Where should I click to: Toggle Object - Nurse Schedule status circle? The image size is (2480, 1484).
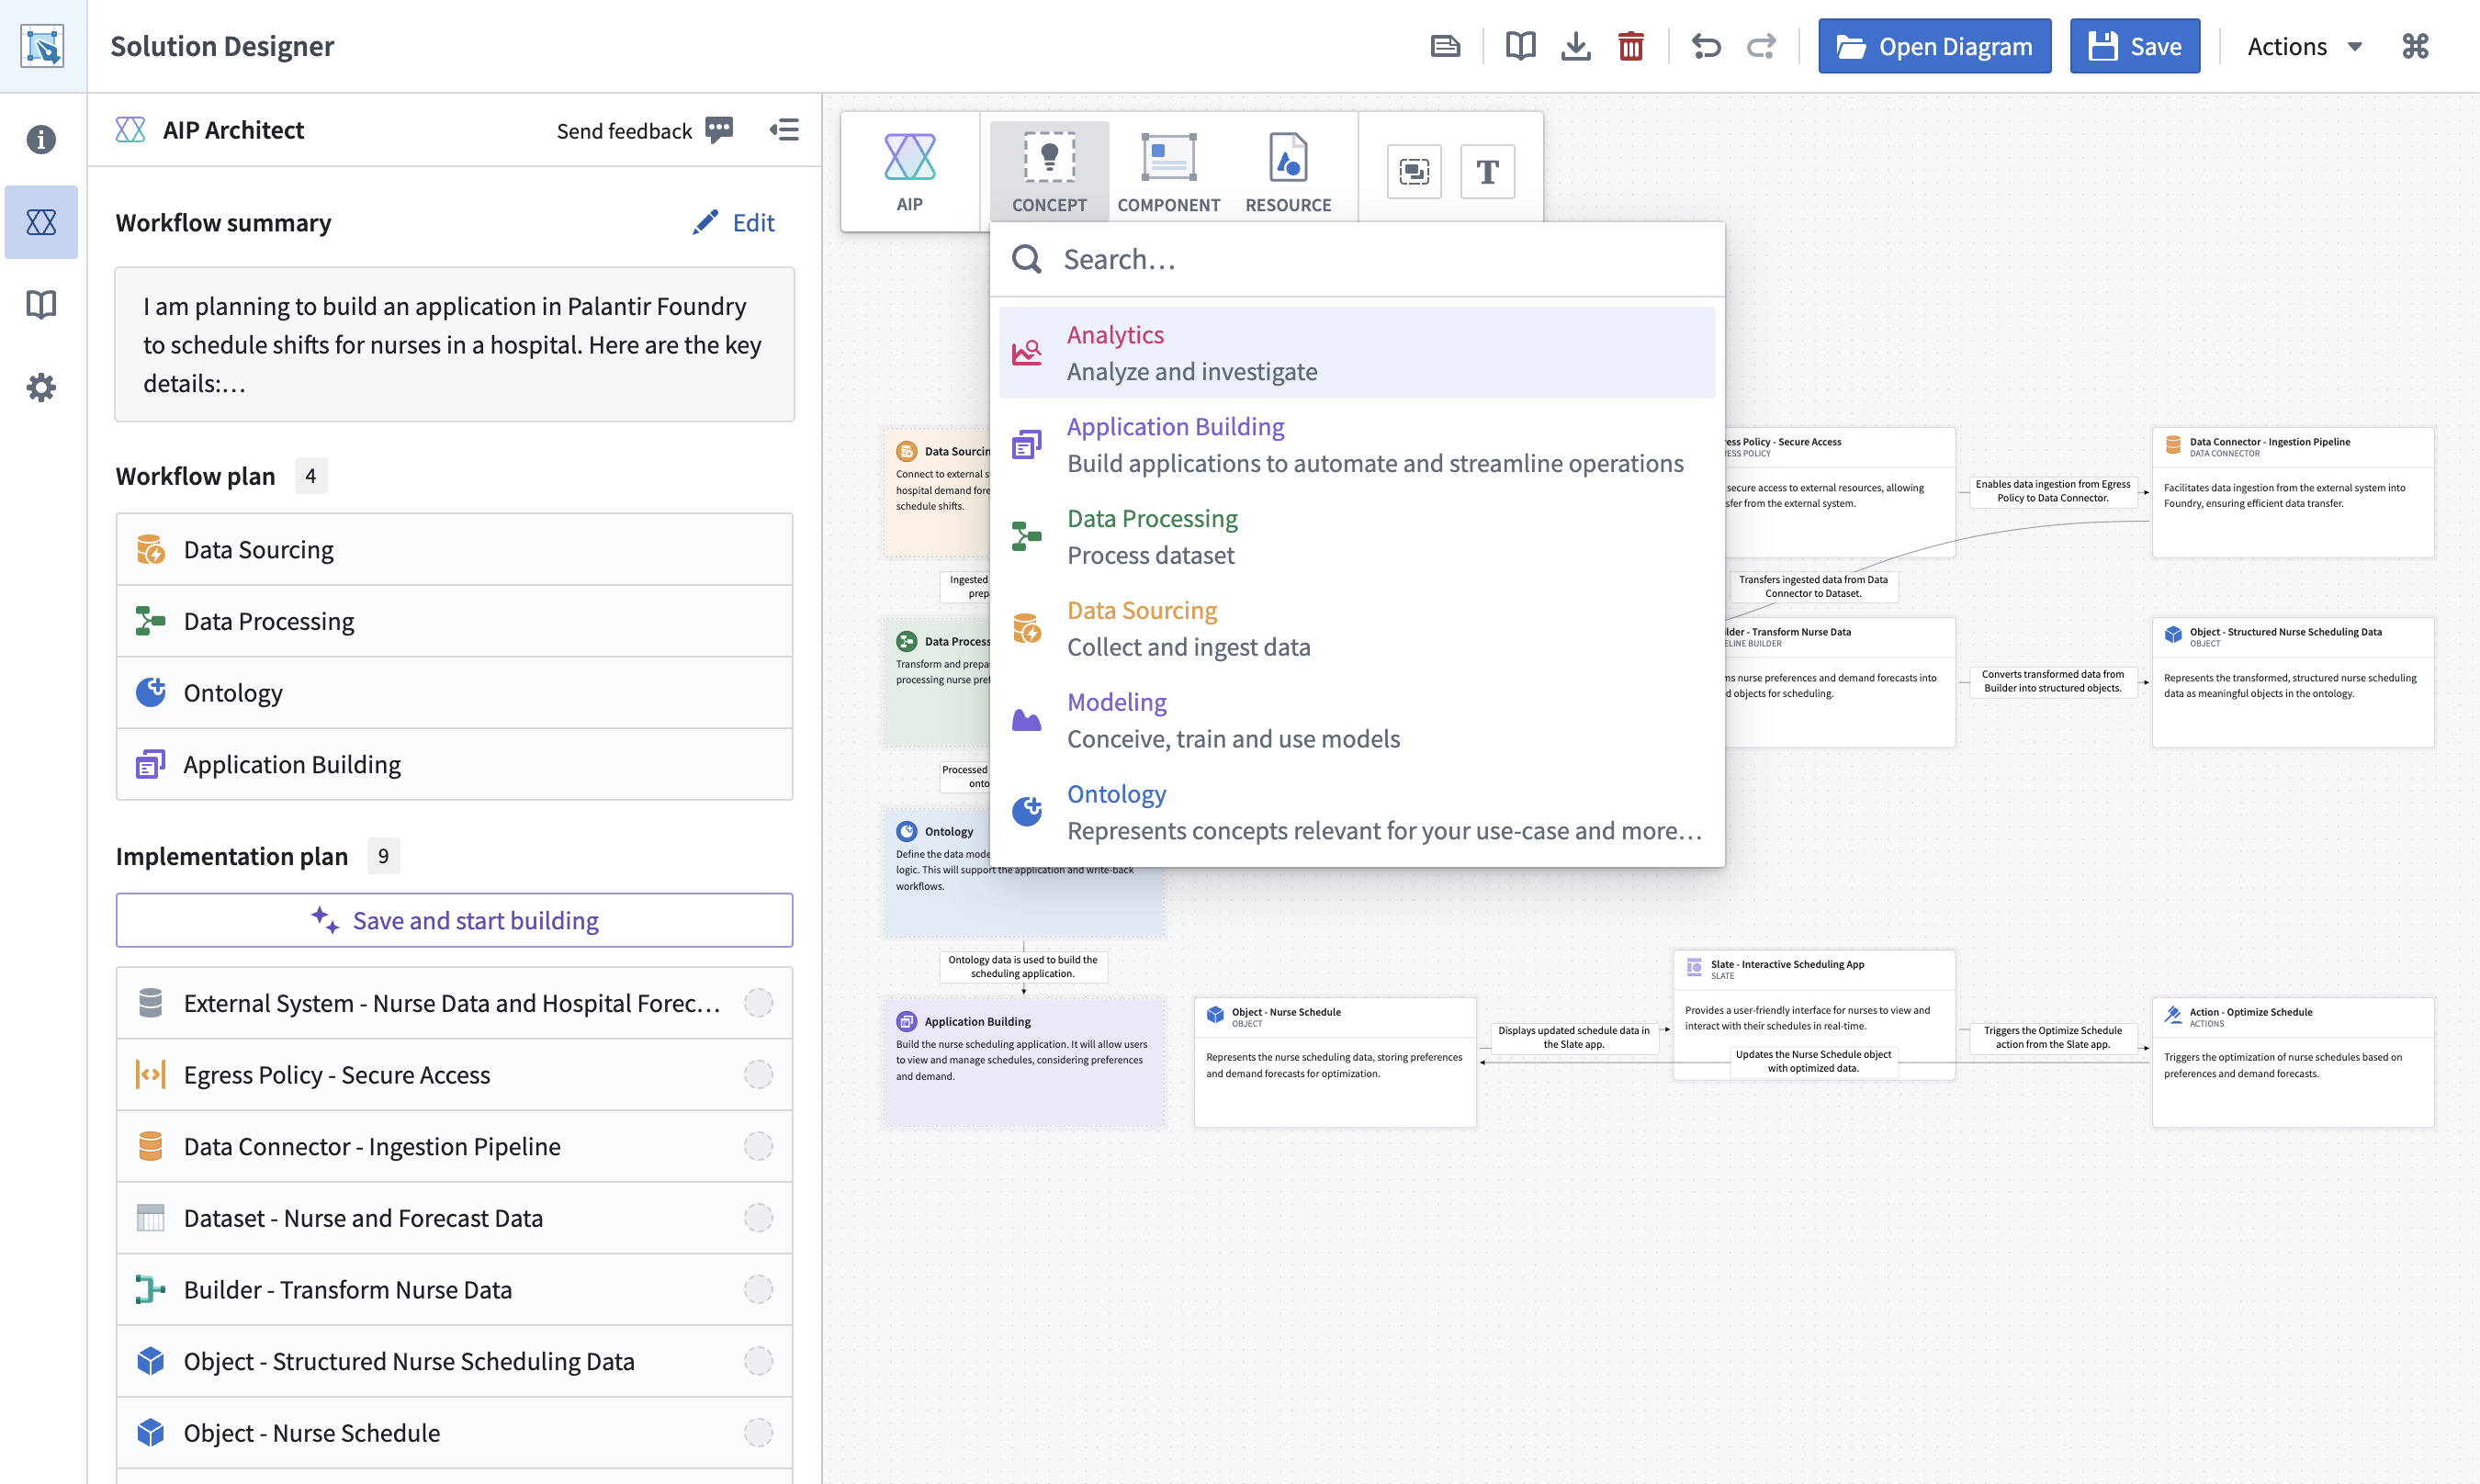[x=758, y=1433]
